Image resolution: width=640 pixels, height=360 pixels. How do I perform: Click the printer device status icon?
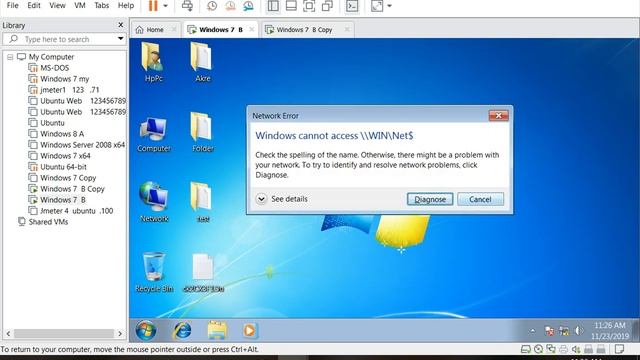coord(563,349)
